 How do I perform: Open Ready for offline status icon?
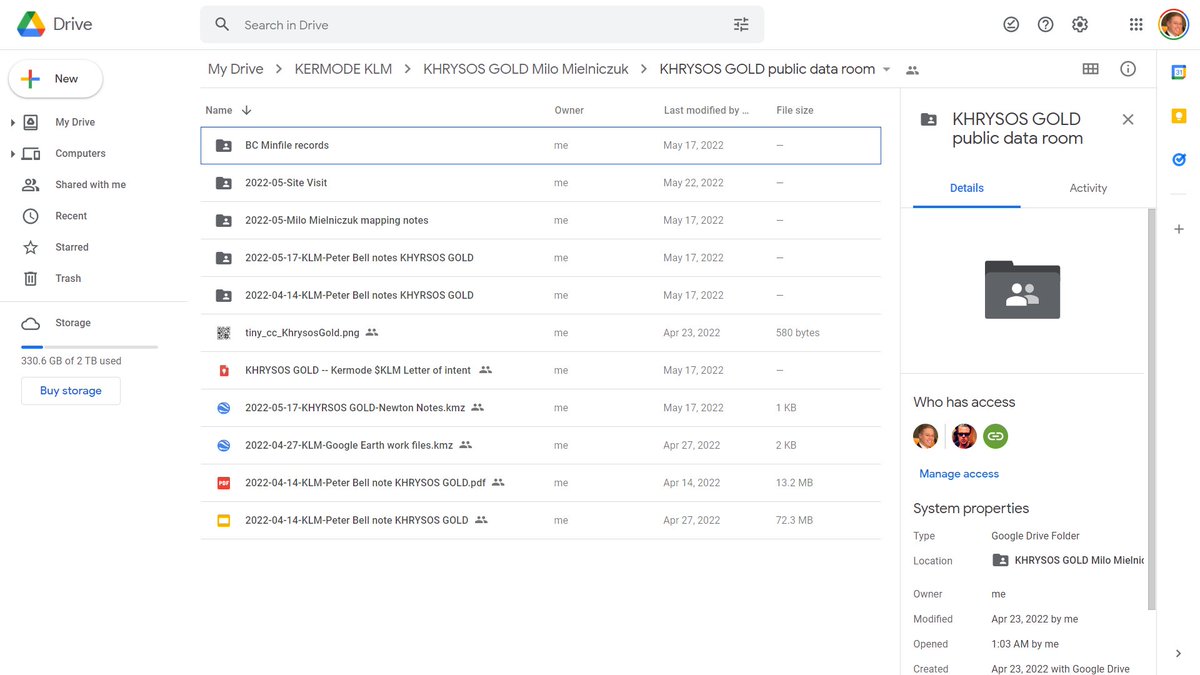point(1011,25)
